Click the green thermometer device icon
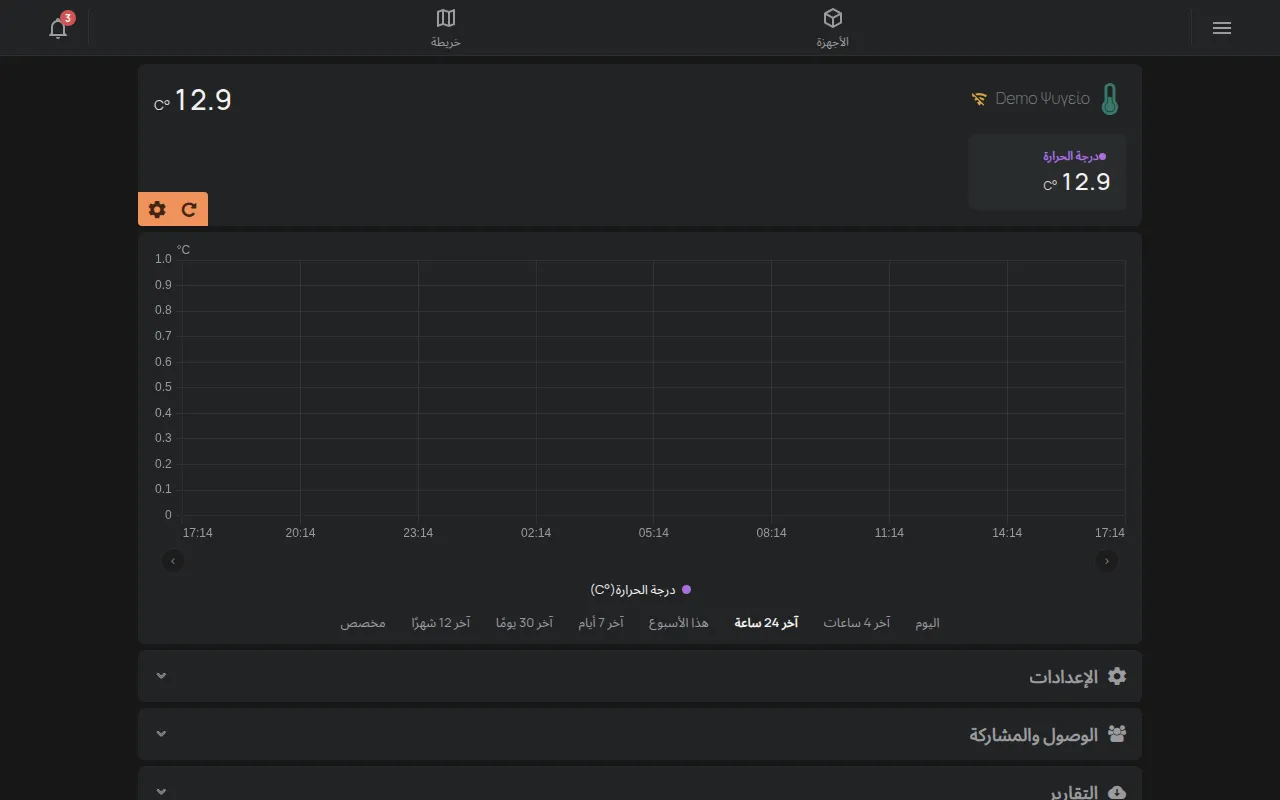1280x800 pixels. 1109,99
